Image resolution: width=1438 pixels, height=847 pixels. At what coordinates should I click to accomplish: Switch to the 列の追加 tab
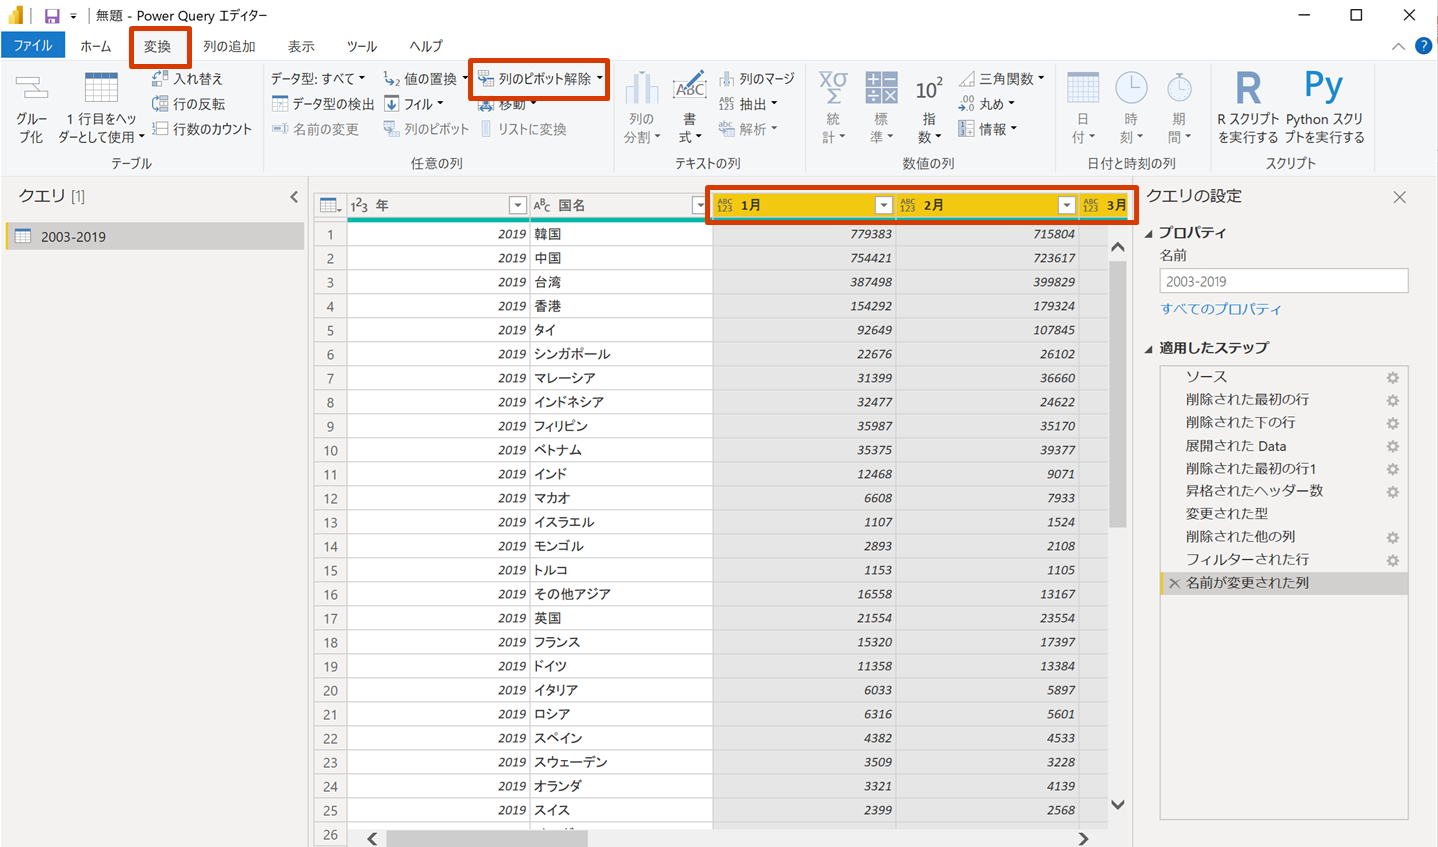(230, 46)
